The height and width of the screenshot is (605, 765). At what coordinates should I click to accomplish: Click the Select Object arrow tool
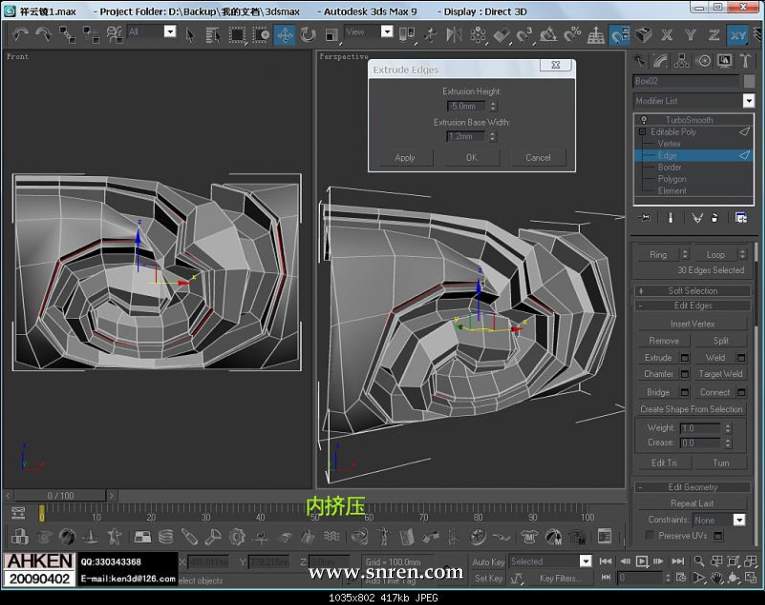192,34
